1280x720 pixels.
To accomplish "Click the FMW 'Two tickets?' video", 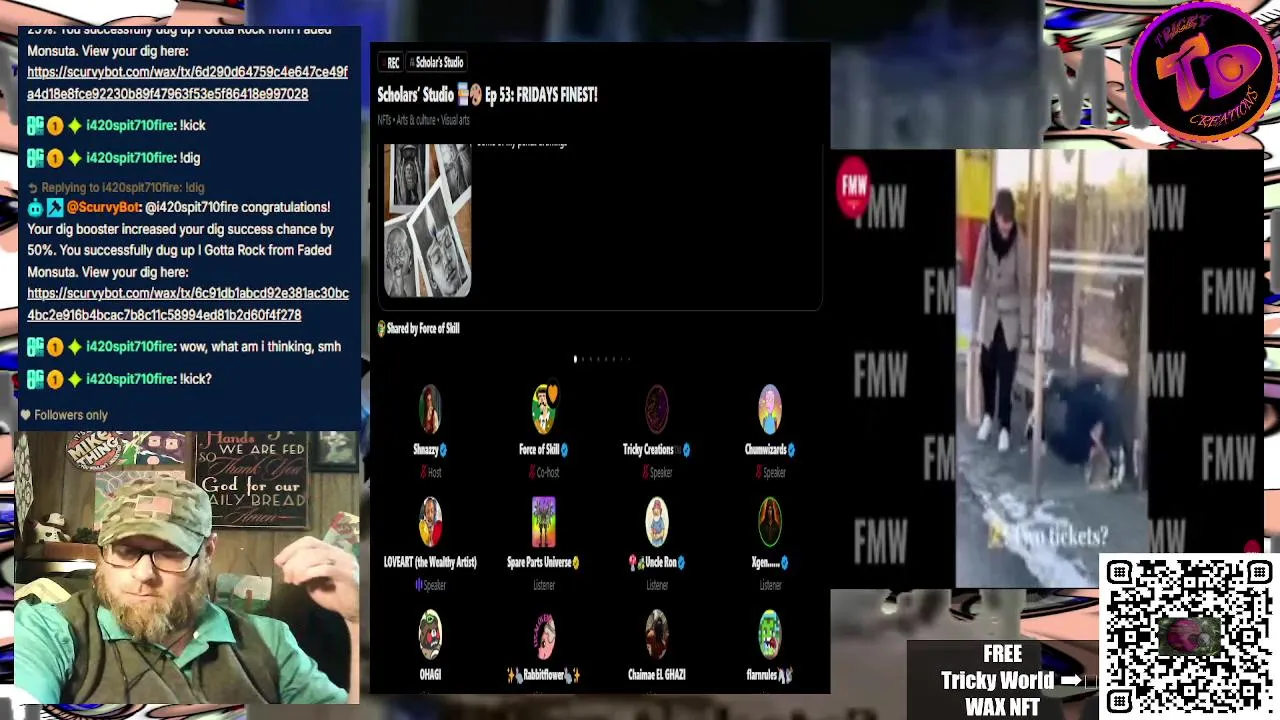I will (x=1051, y=368).
